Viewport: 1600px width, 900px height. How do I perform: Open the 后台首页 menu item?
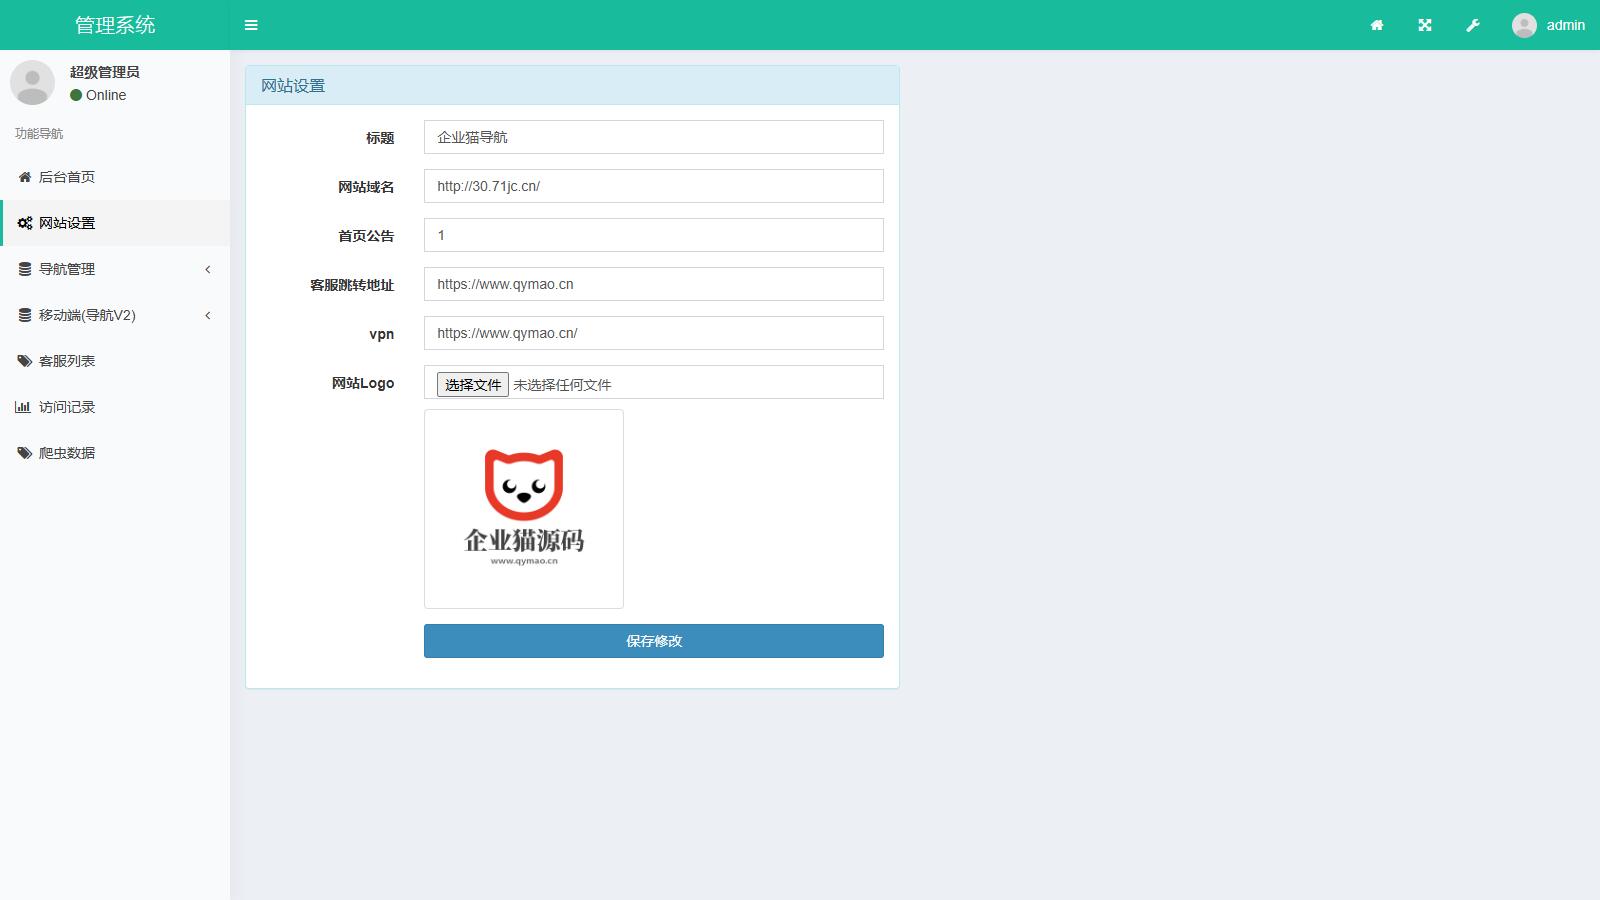tap(115, 177)
